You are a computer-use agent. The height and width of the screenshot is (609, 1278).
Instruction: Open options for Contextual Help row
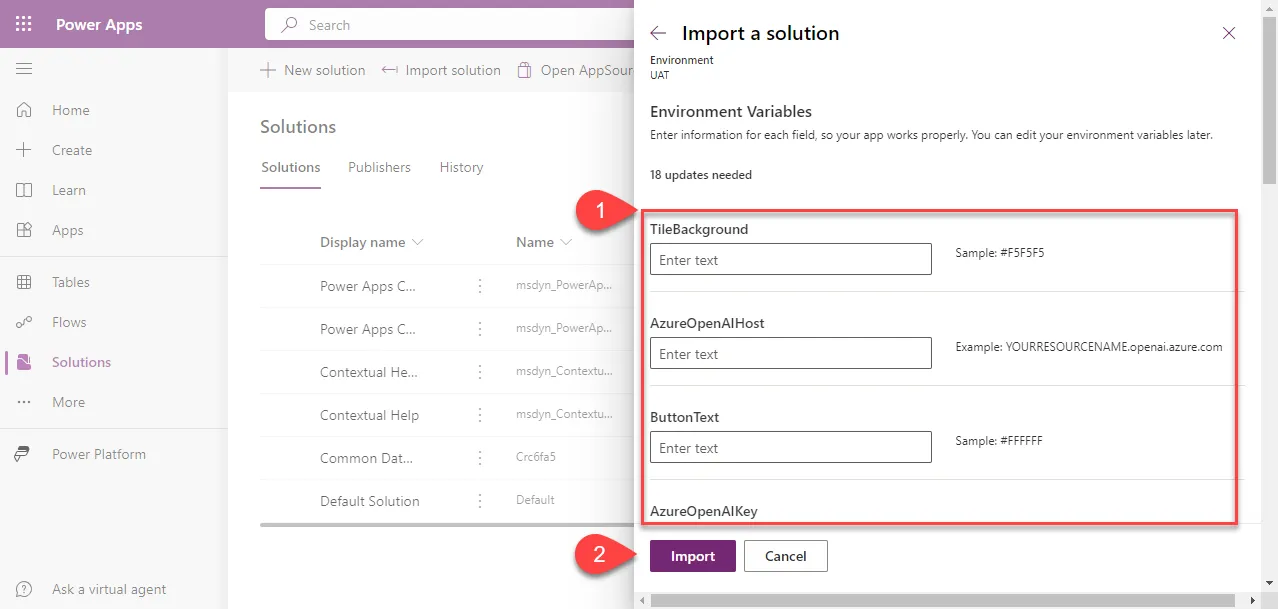(x=480, y=415)
